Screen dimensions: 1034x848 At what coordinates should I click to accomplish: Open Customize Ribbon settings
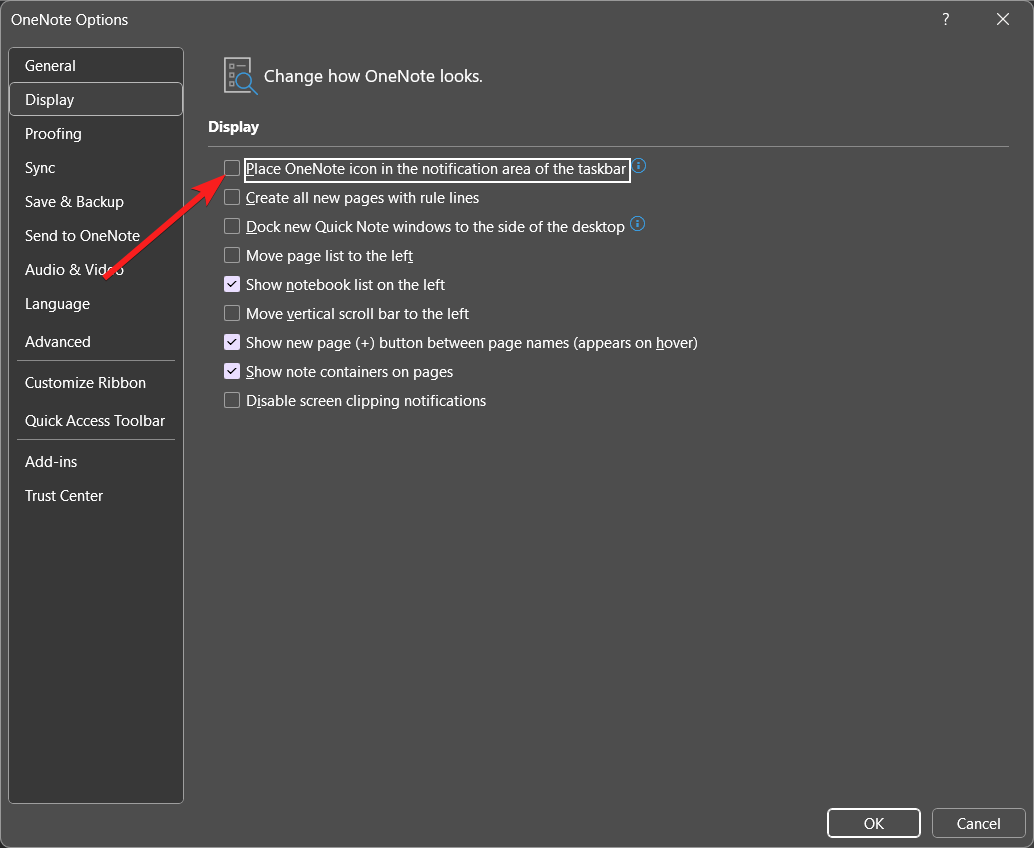96,382
